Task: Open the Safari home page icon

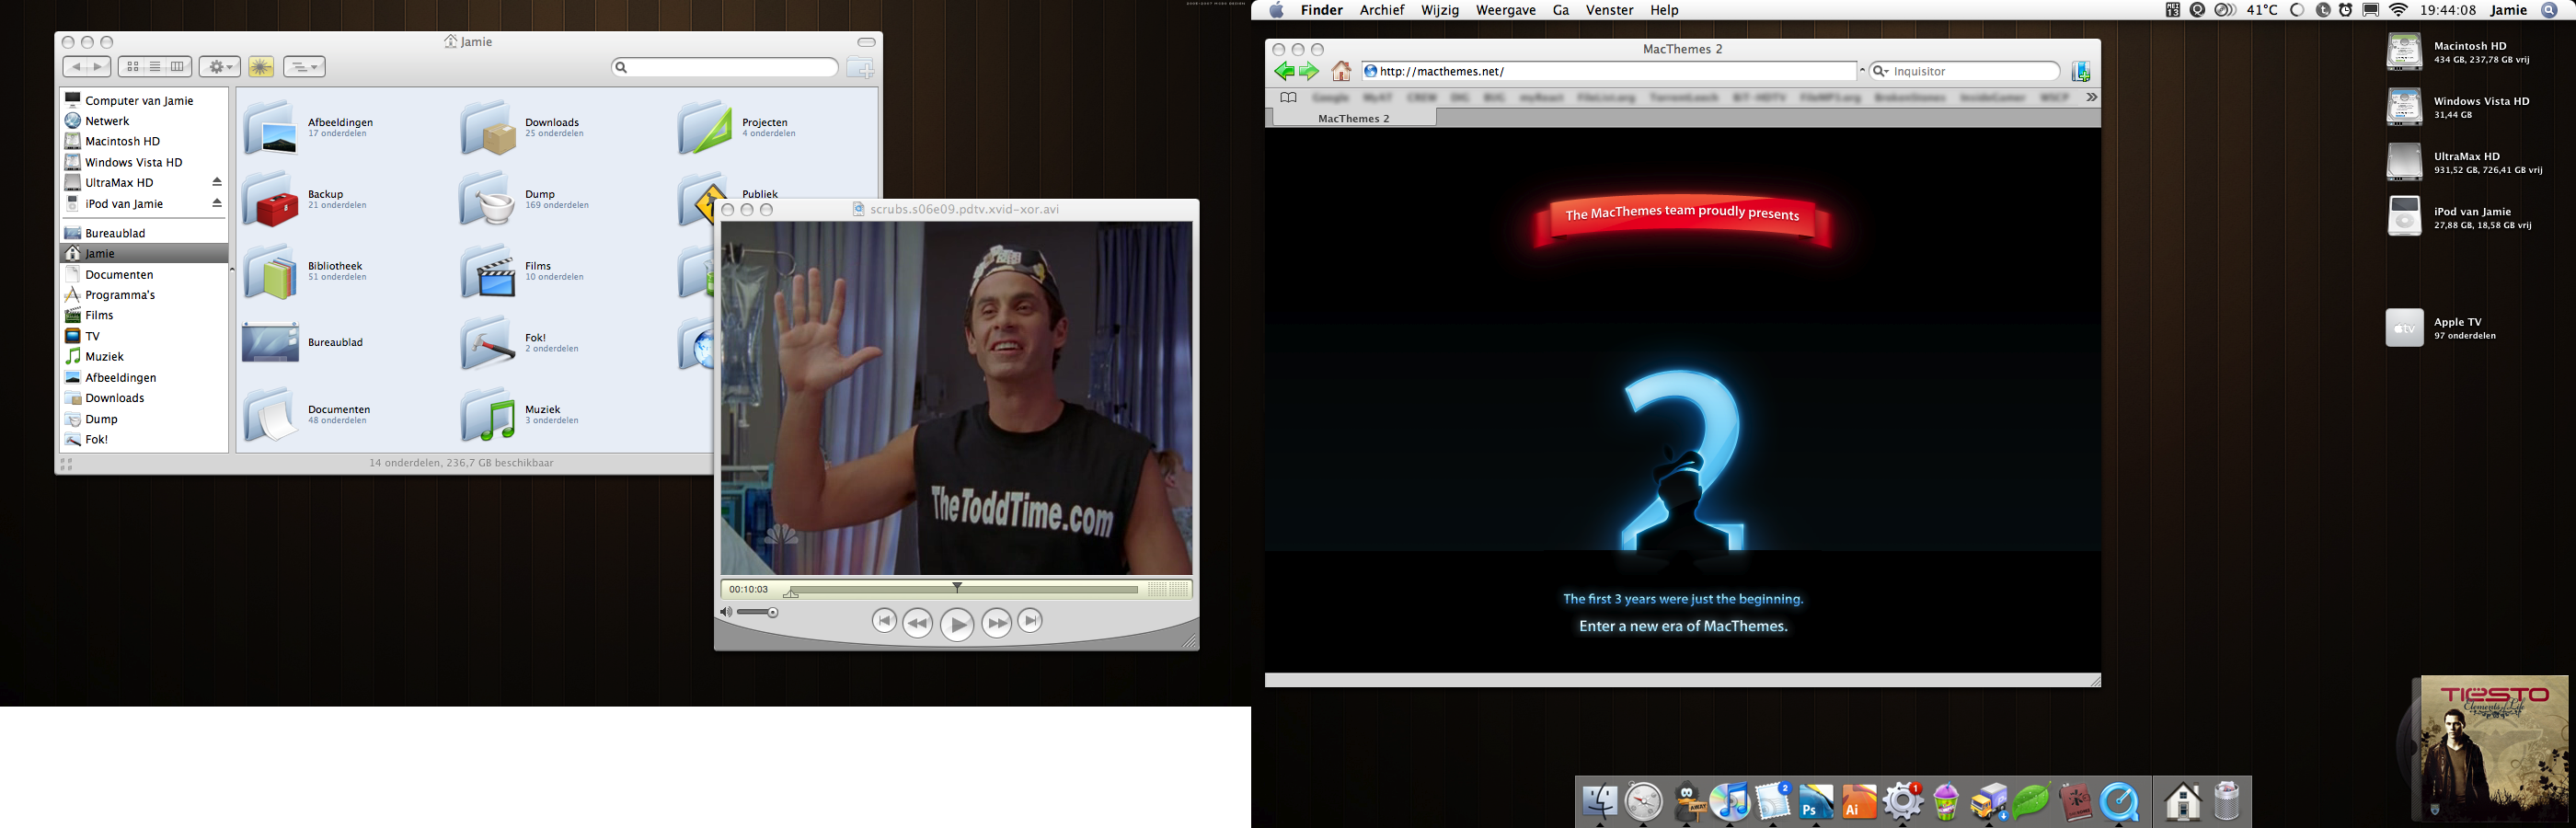Action: [1341, 71]
